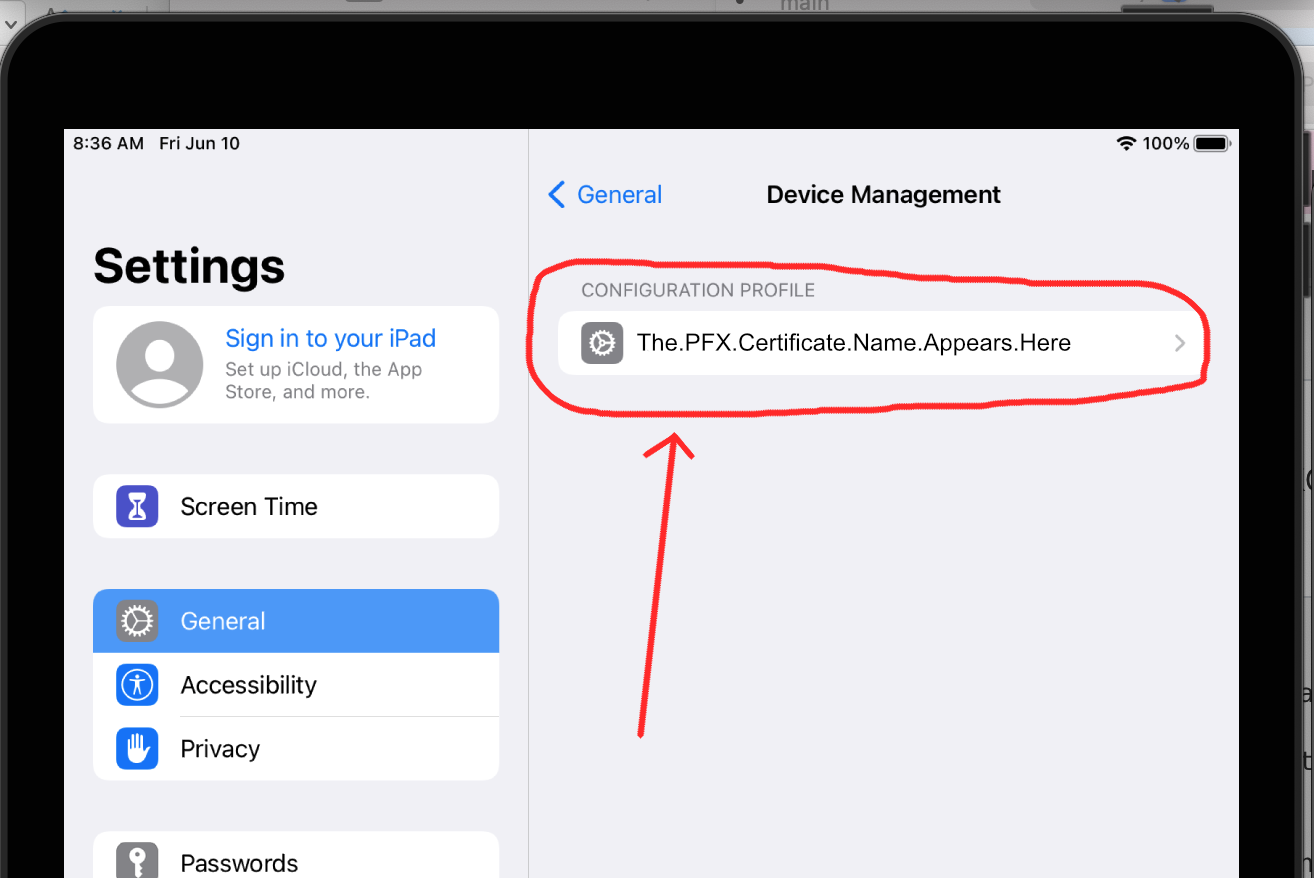This screenshot has height=878, width=1314.
Task: Open the Passwords key icon
Action: click(137, 862)
